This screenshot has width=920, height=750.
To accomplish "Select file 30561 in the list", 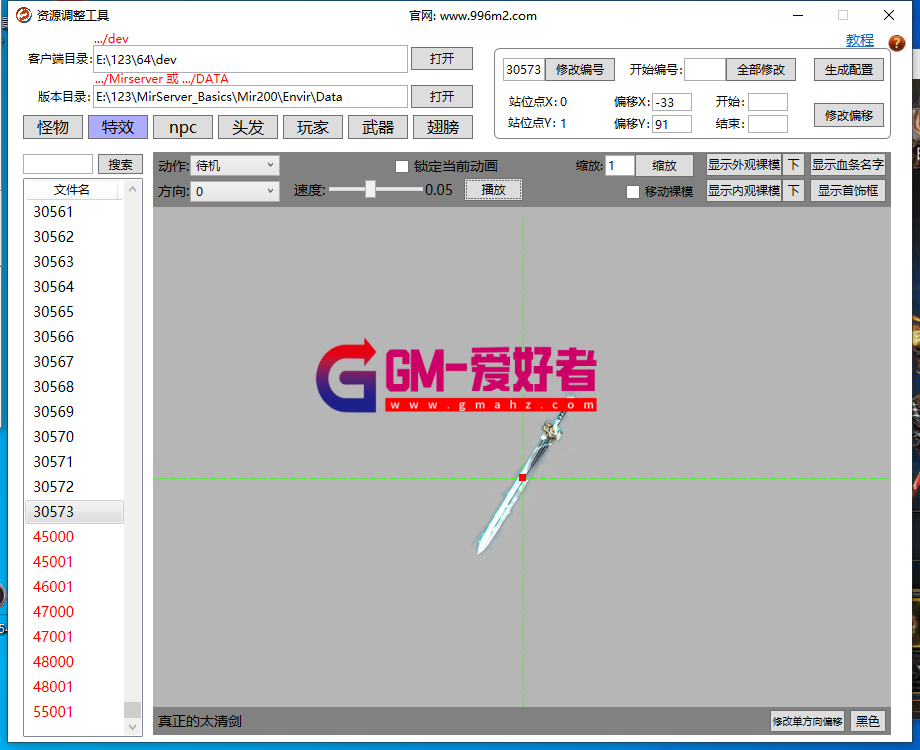I will click(x=74, y=212).
